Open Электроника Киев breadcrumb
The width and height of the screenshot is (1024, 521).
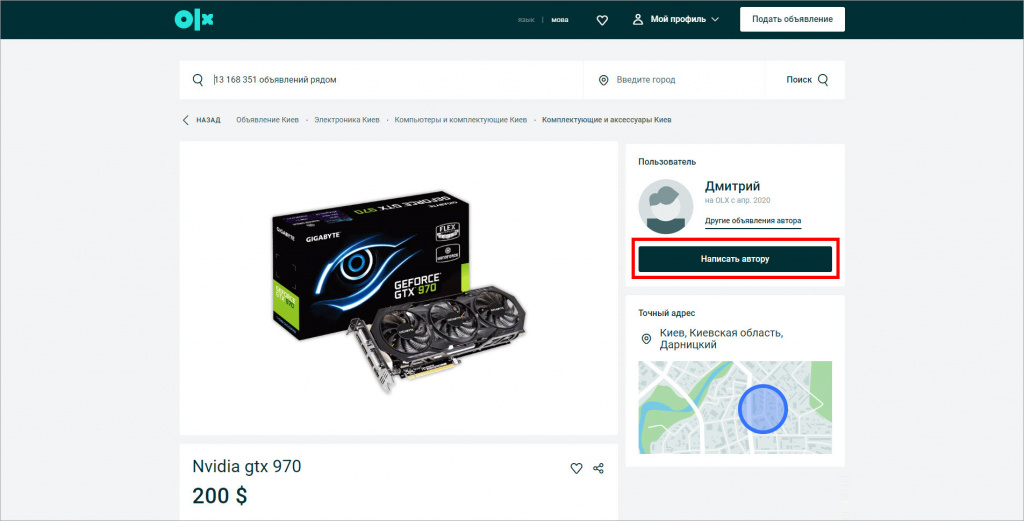tap(347, 120)
